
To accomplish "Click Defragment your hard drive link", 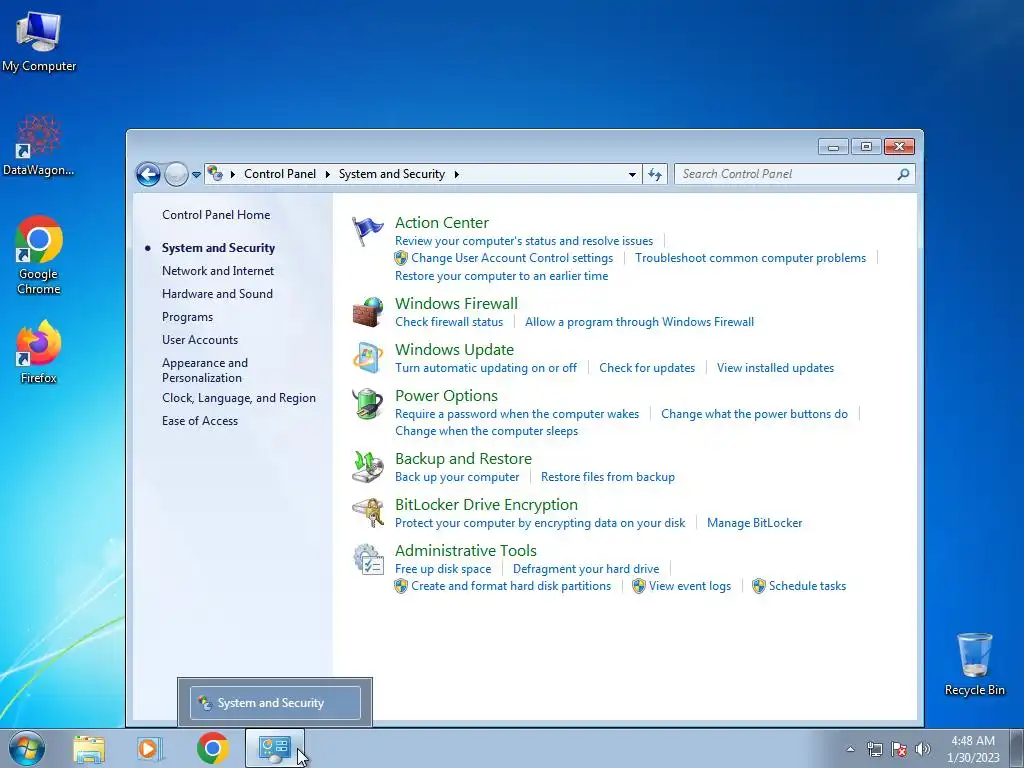I will [x=586, y=569].
